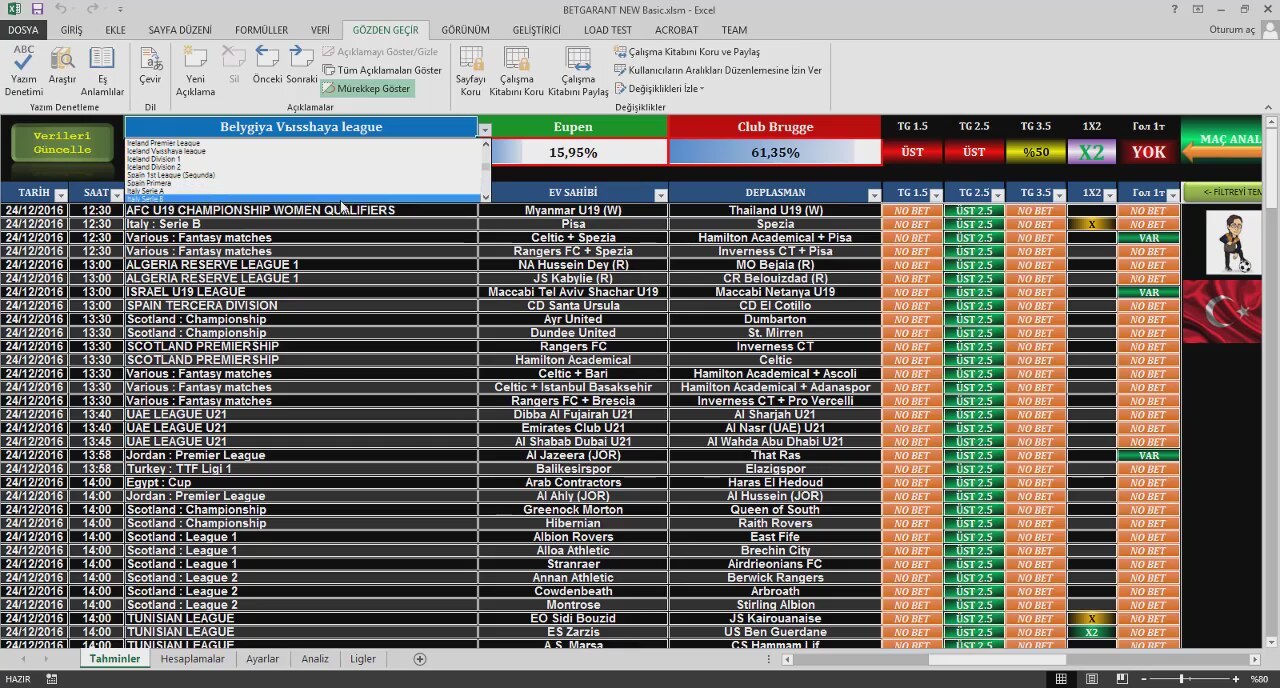Open the Analiz sheet tab
The width and height of the screenshot is (1280, 688).
[315, 659]
